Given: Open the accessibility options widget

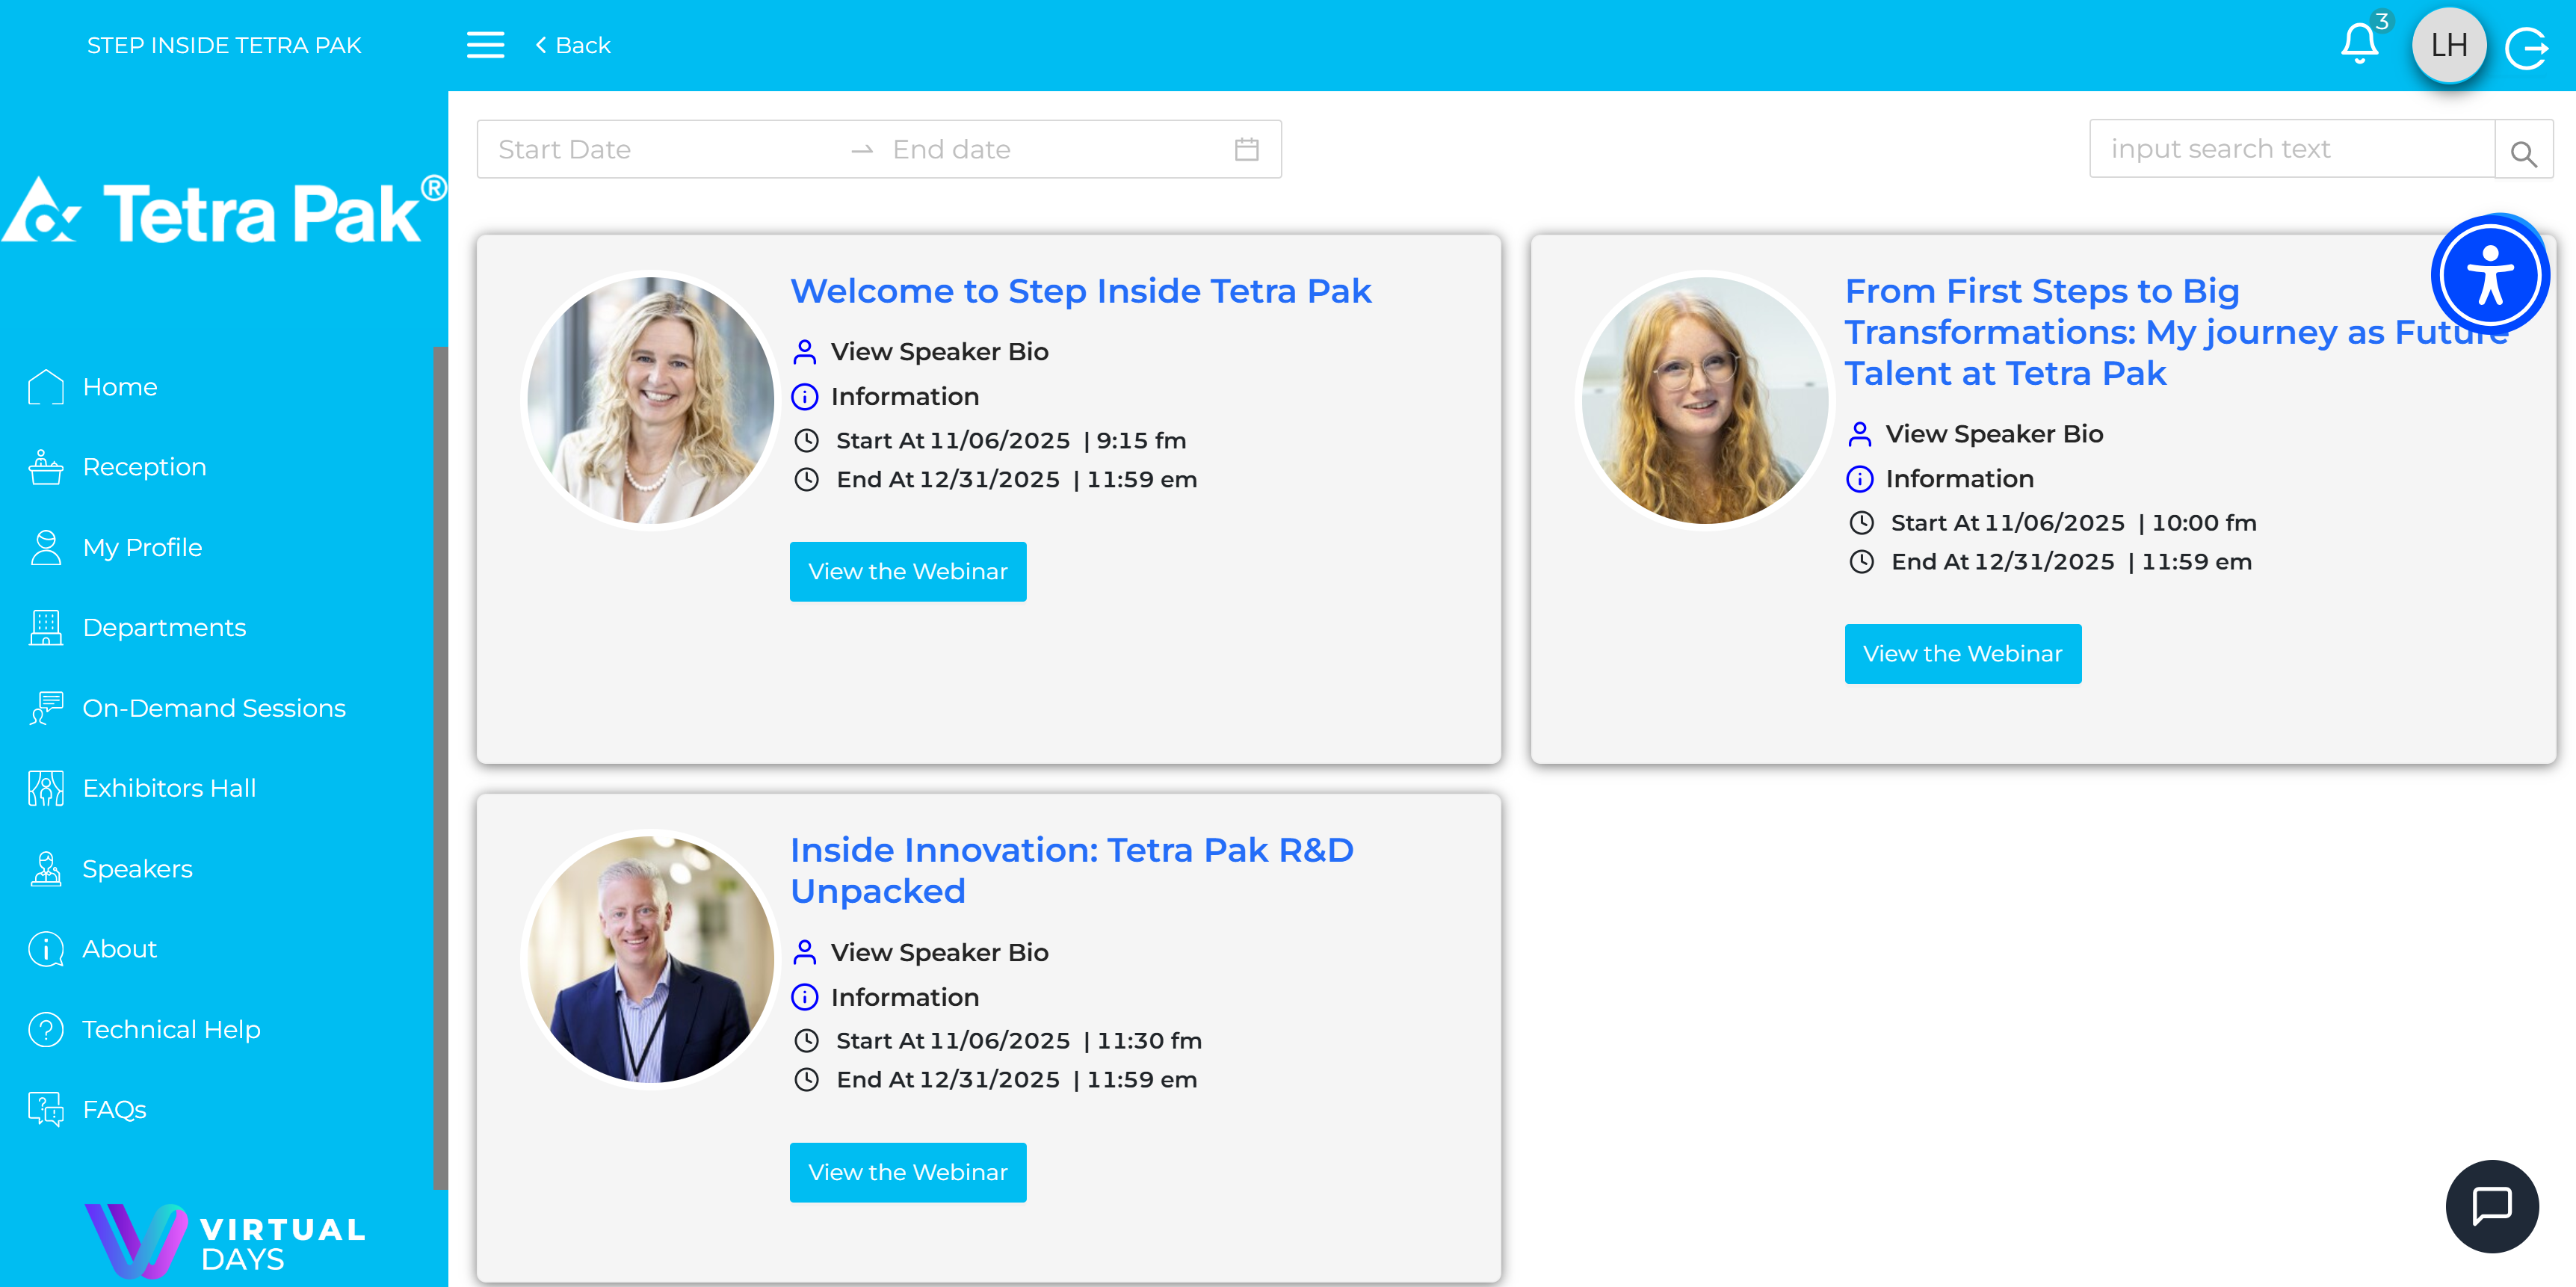Looking at the screenshot, I should (x=2489, y=276).
